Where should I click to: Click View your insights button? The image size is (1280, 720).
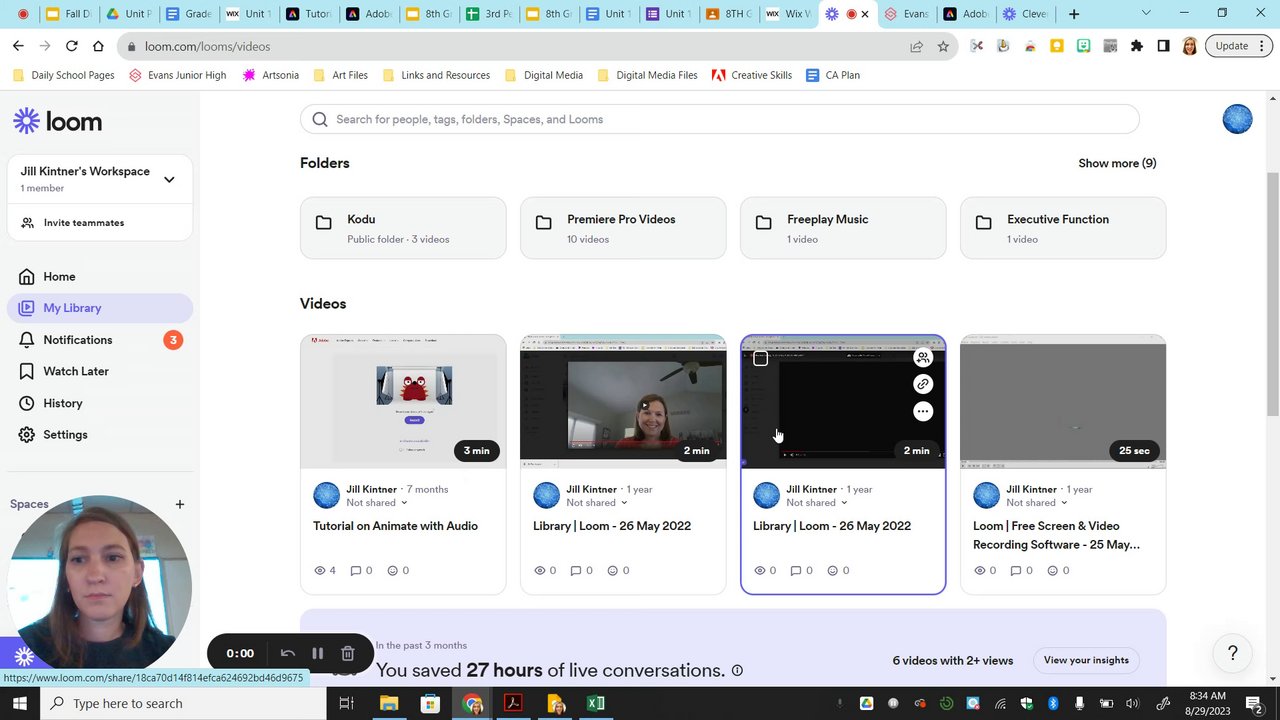1086,660
